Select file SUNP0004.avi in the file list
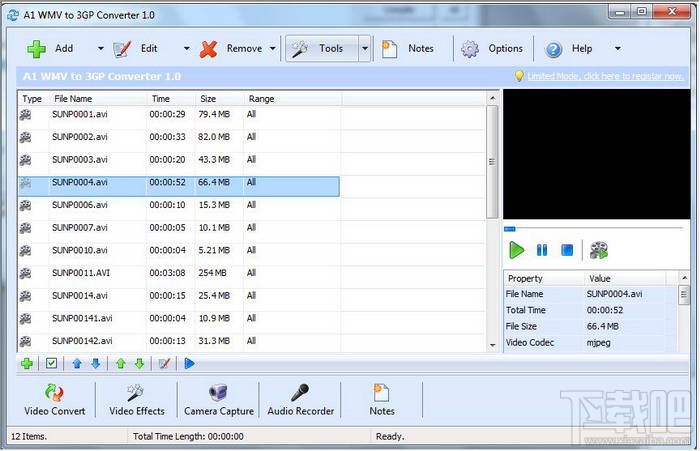 click(179, 186)
